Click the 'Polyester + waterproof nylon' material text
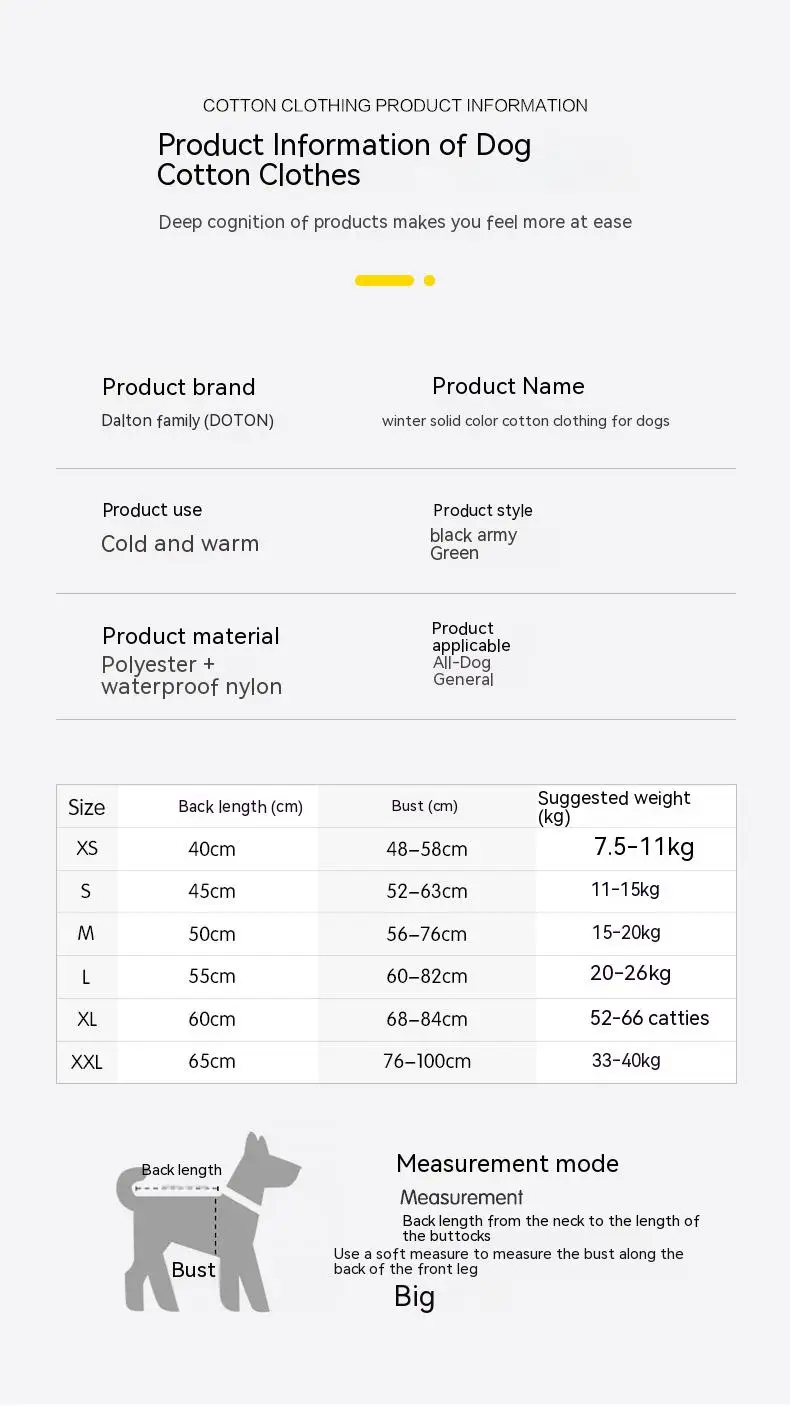Screen dimensions: 790x1406 (x=191, y=676)
